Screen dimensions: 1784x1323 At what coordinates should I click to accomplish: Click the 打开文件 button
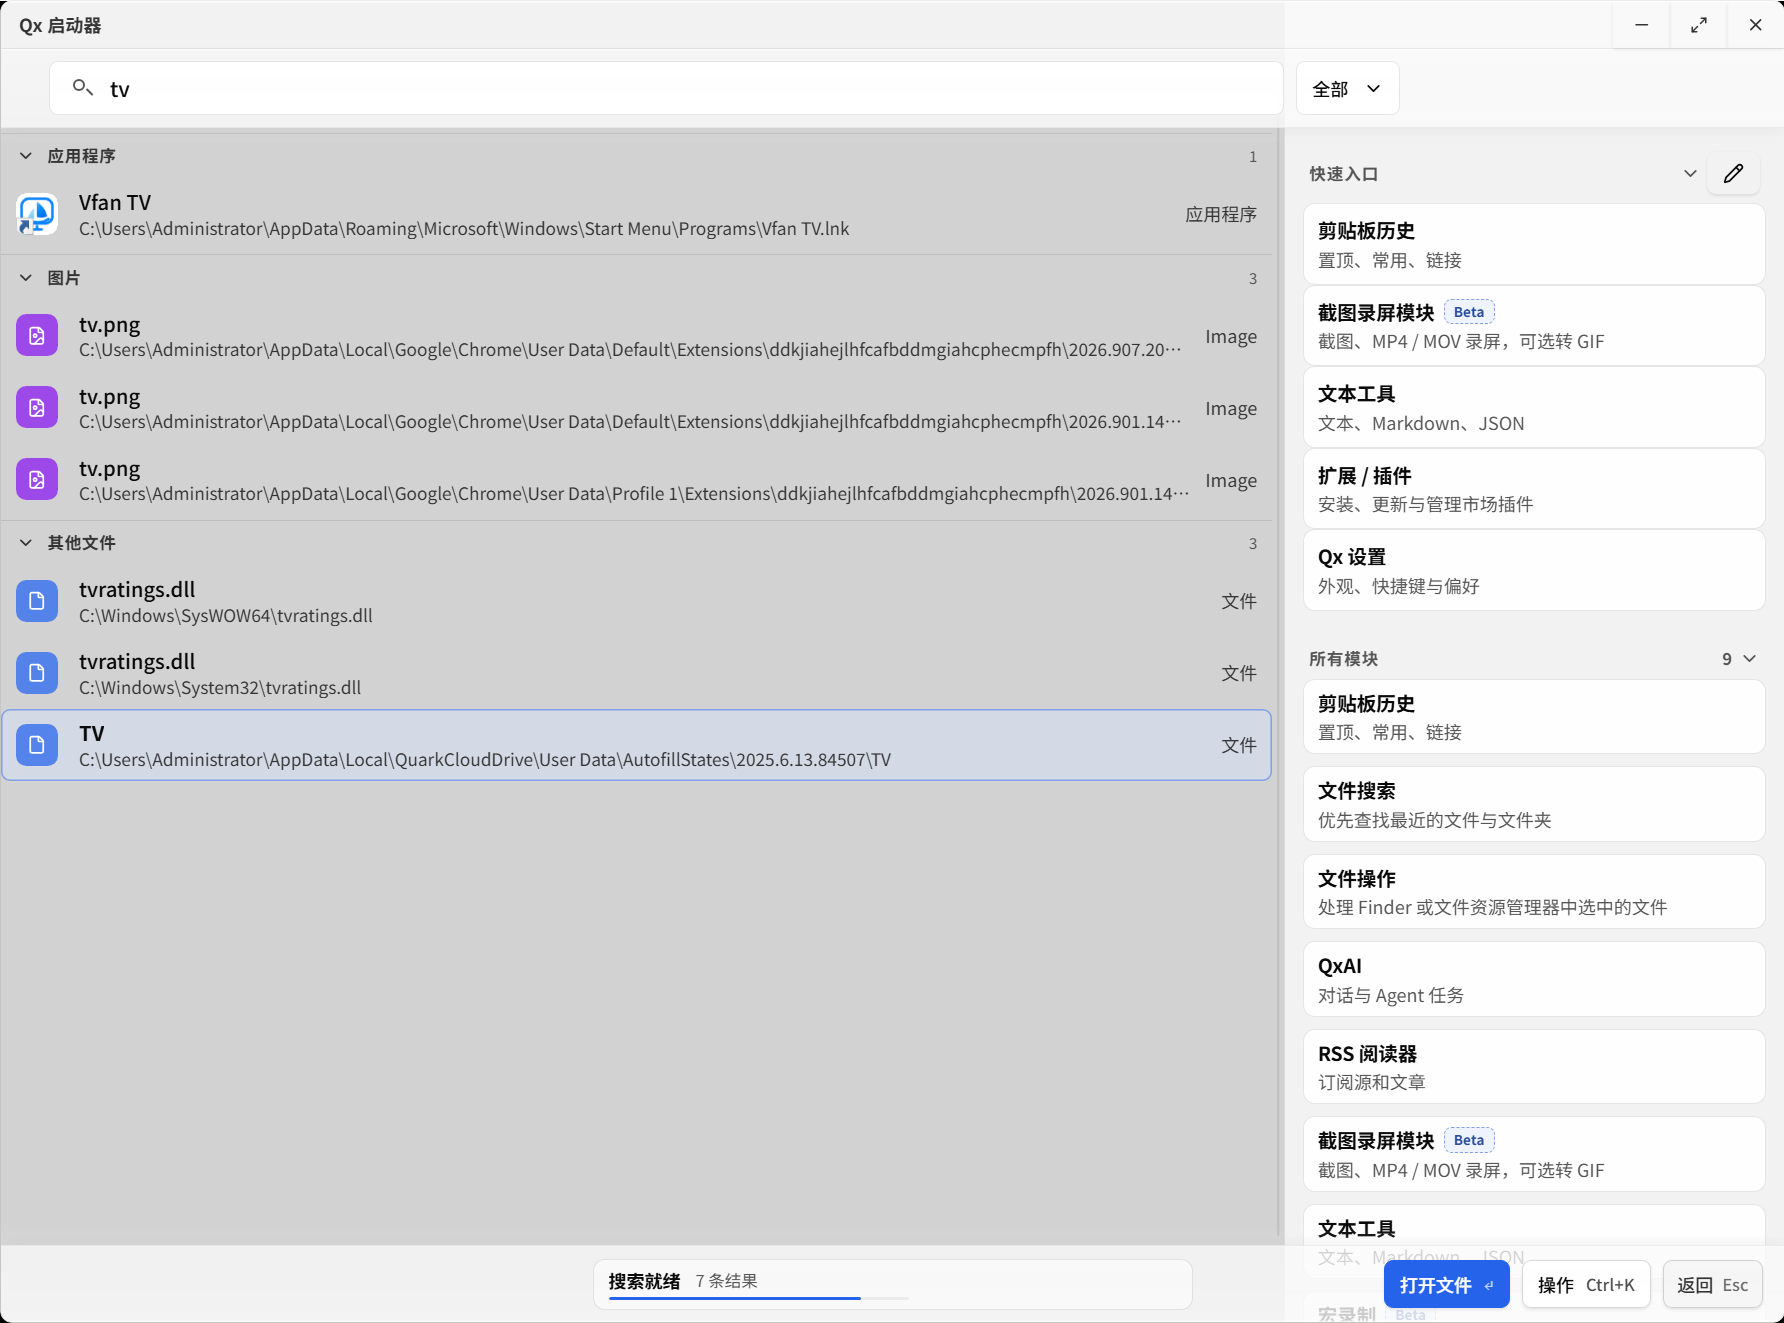click(x=1446, y=1285)
